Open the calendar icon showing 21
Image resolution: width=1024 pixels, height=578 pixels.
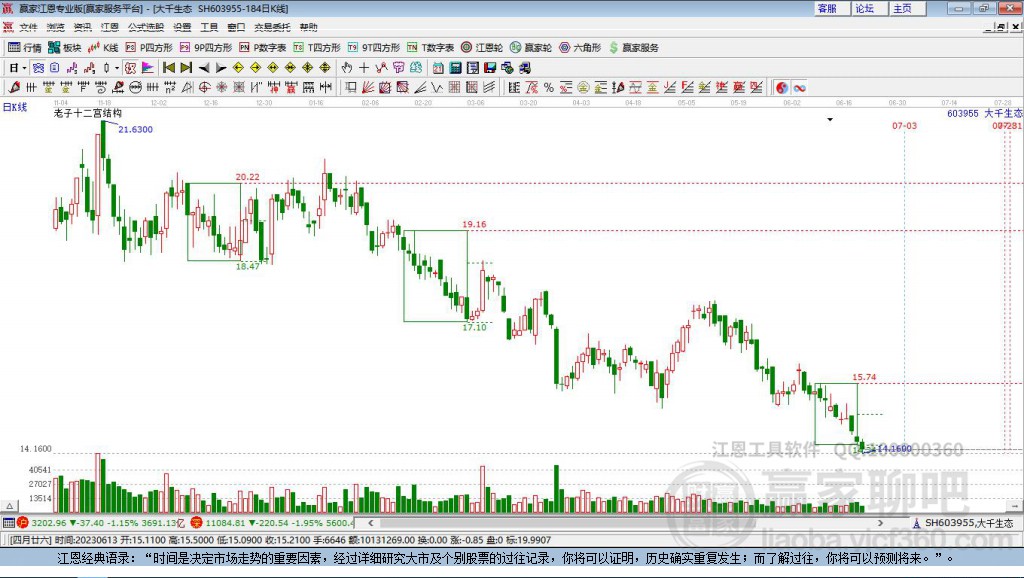tap(438, 67)
